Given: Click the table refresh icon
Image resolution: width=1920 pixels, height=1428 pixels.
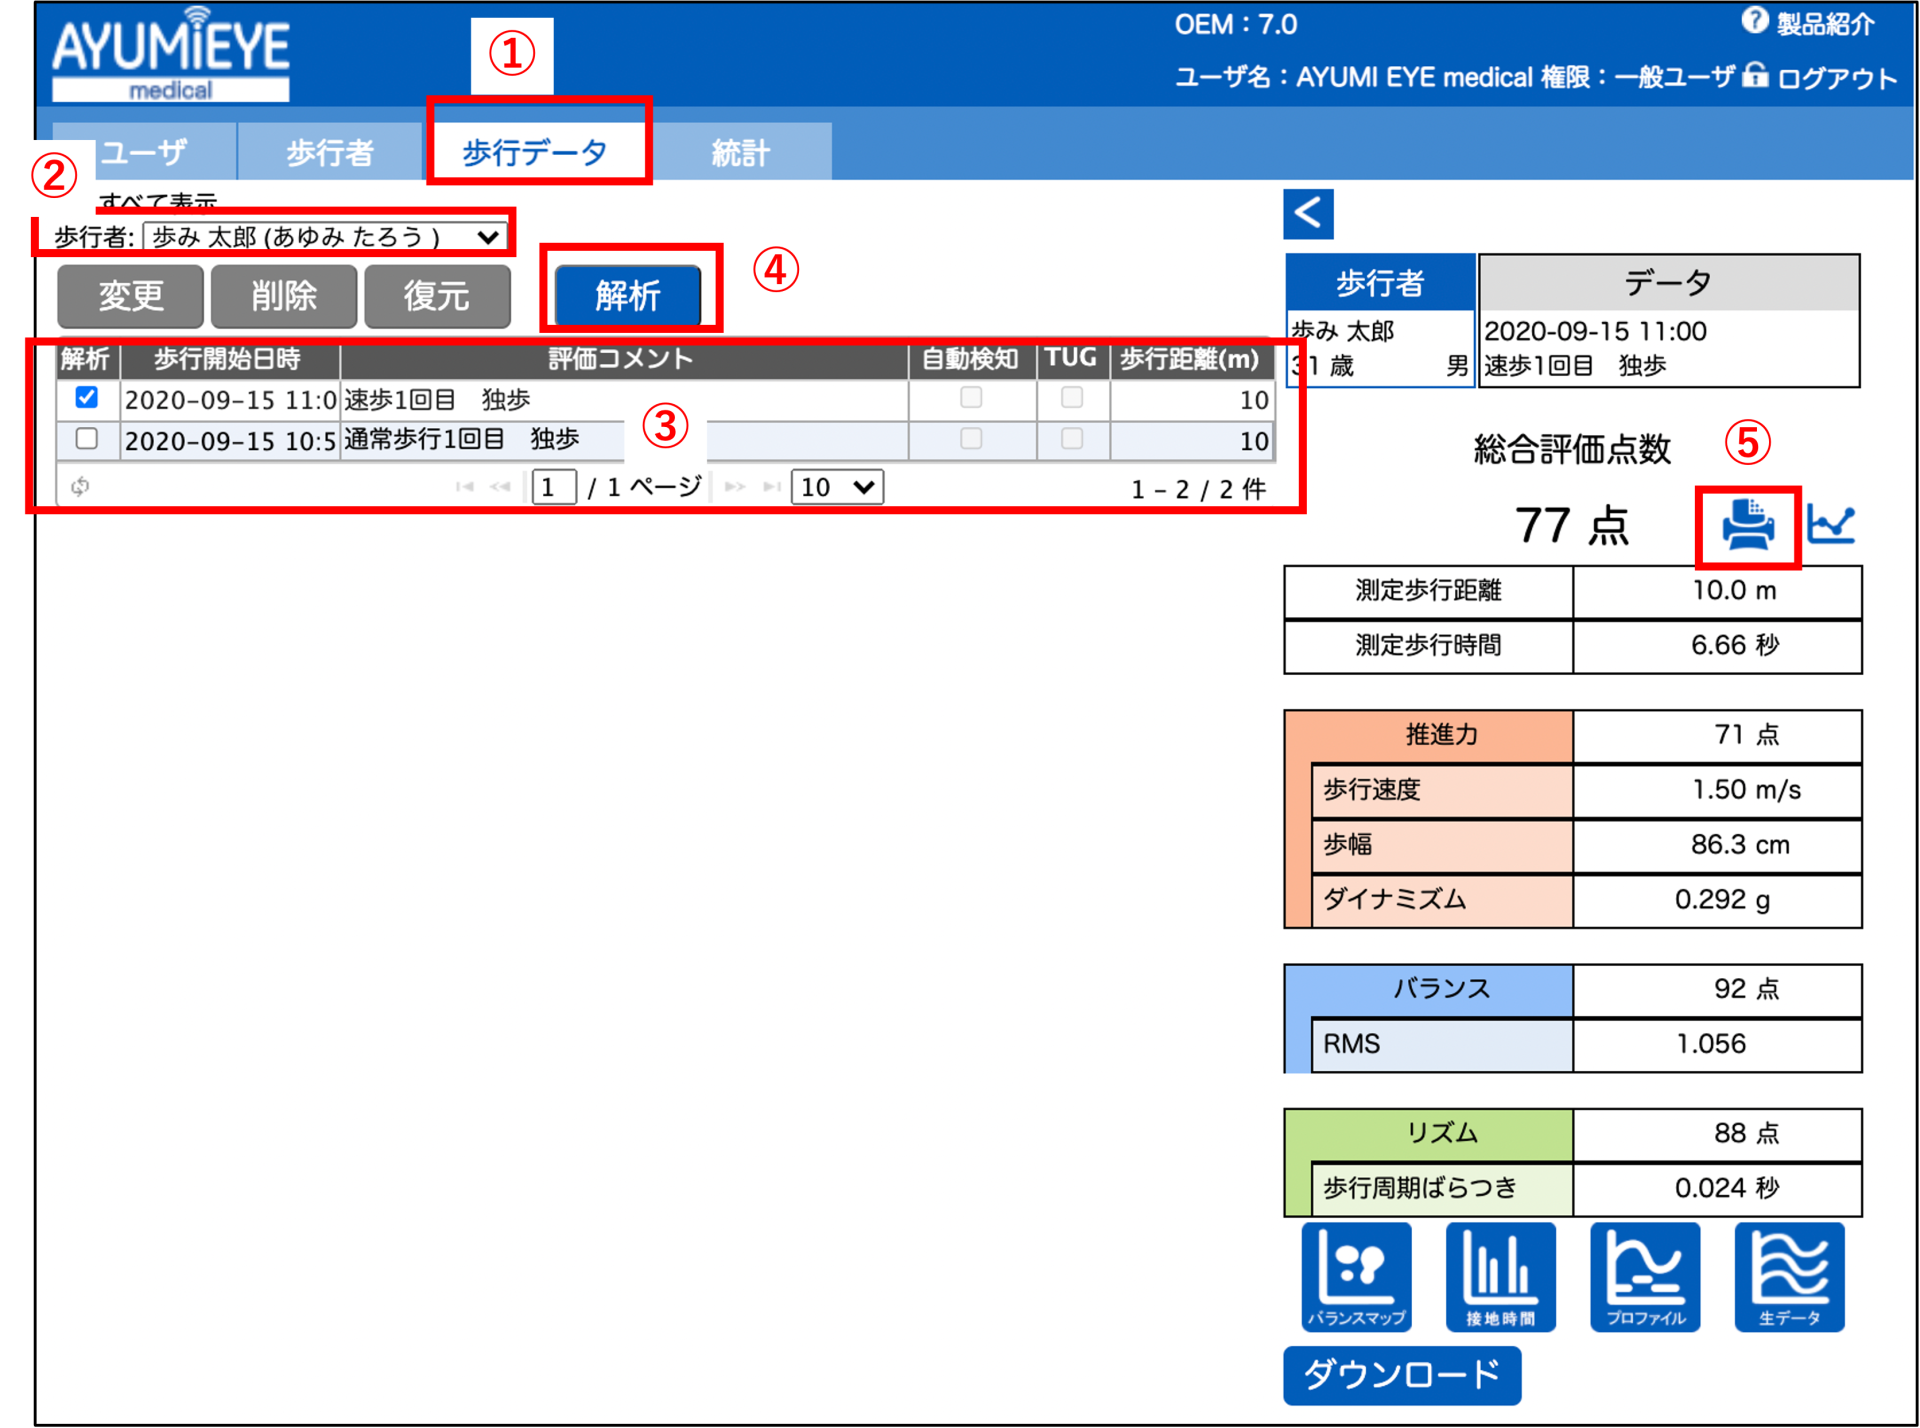Looking at the screenshot, I should (x=80, y=487).
